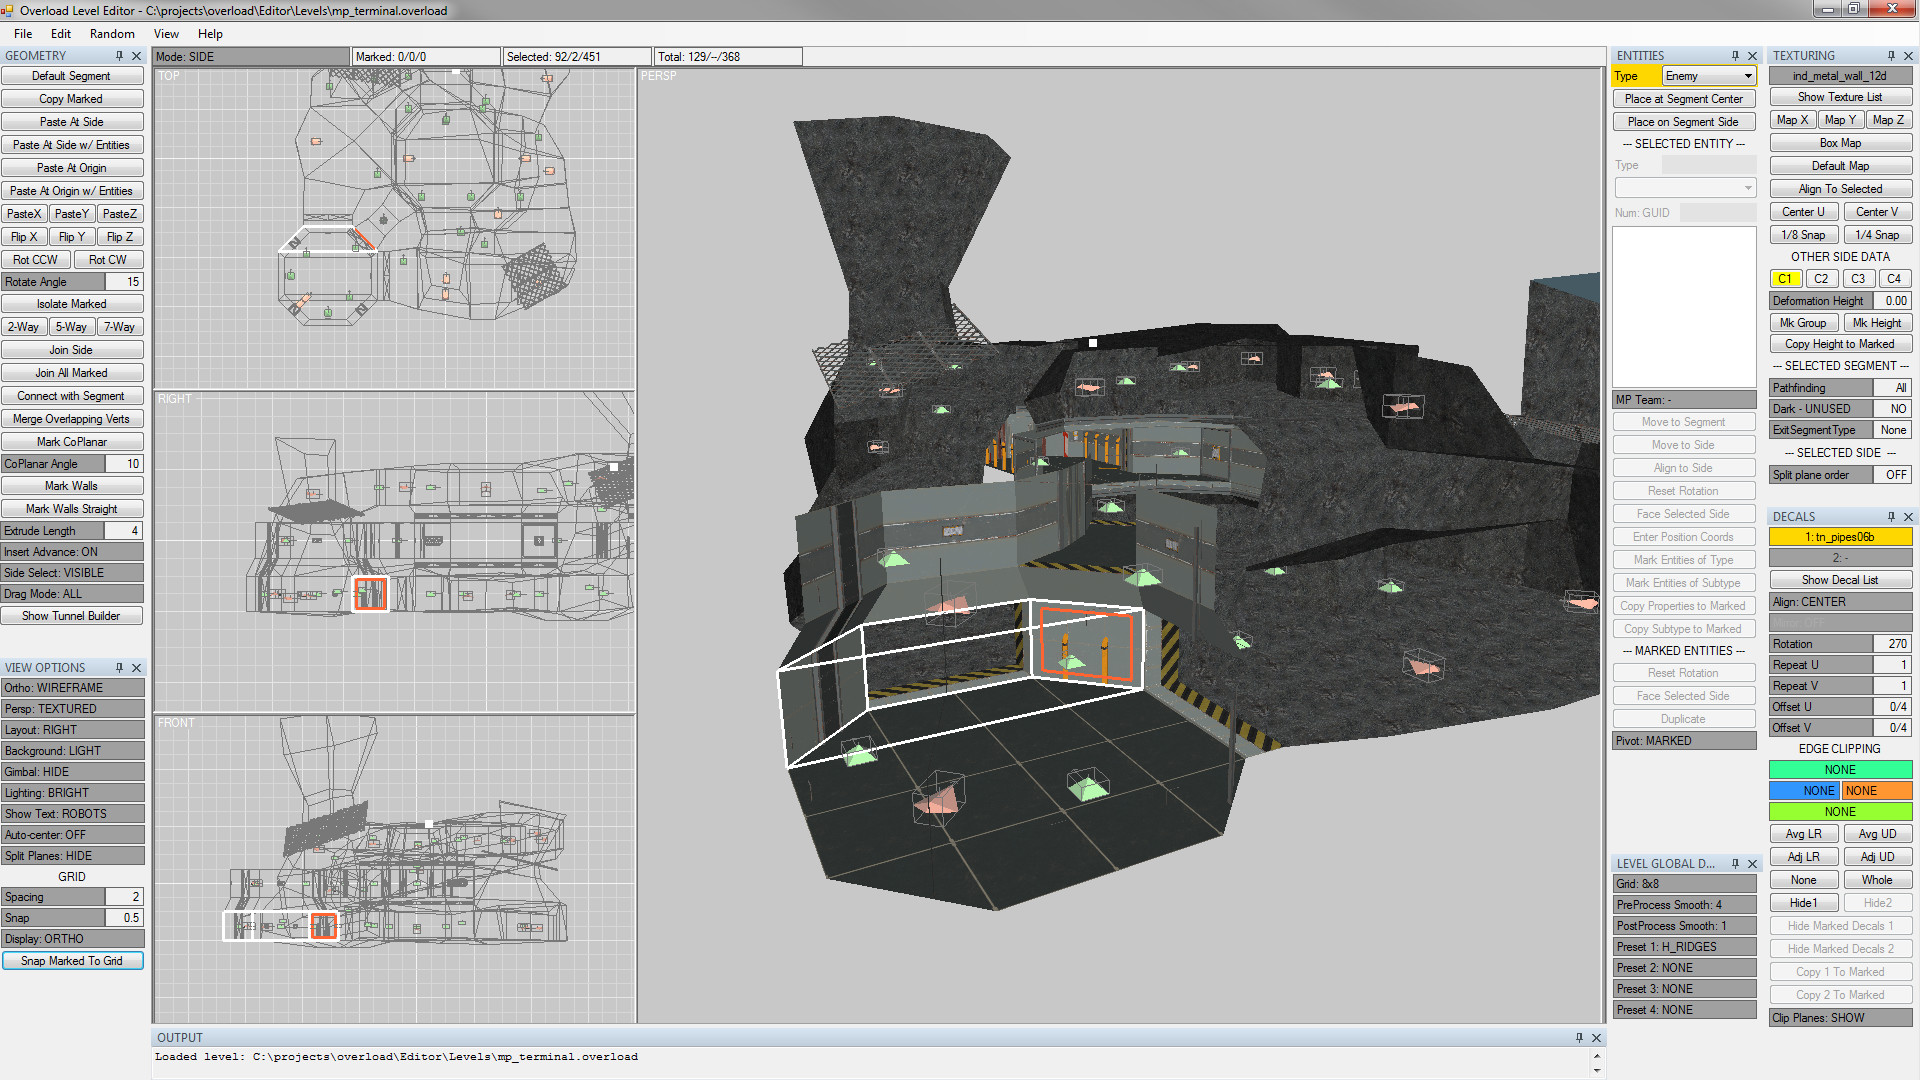Toggle the C1 other side data slot
The image size is (1920, 1080).
pyautogui.click(x=1786, y=278)
